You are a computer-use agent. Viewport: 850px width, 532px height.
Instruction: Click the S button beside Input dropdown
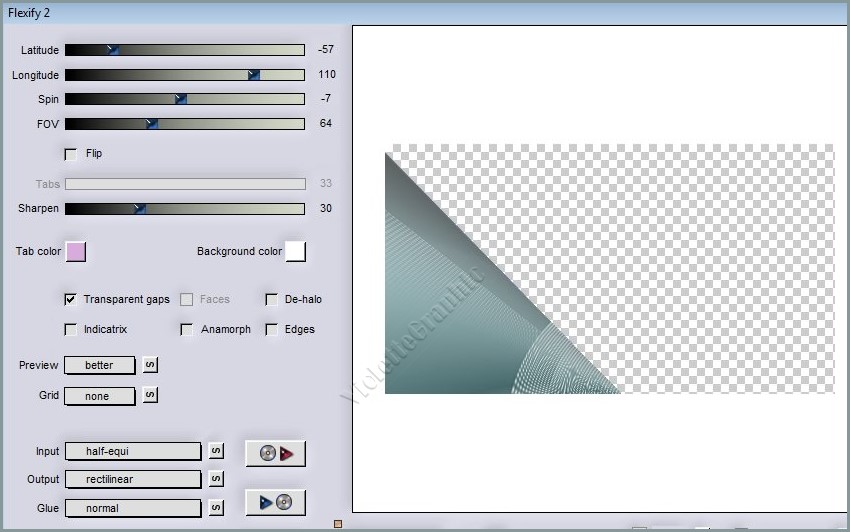click(215, 452)
